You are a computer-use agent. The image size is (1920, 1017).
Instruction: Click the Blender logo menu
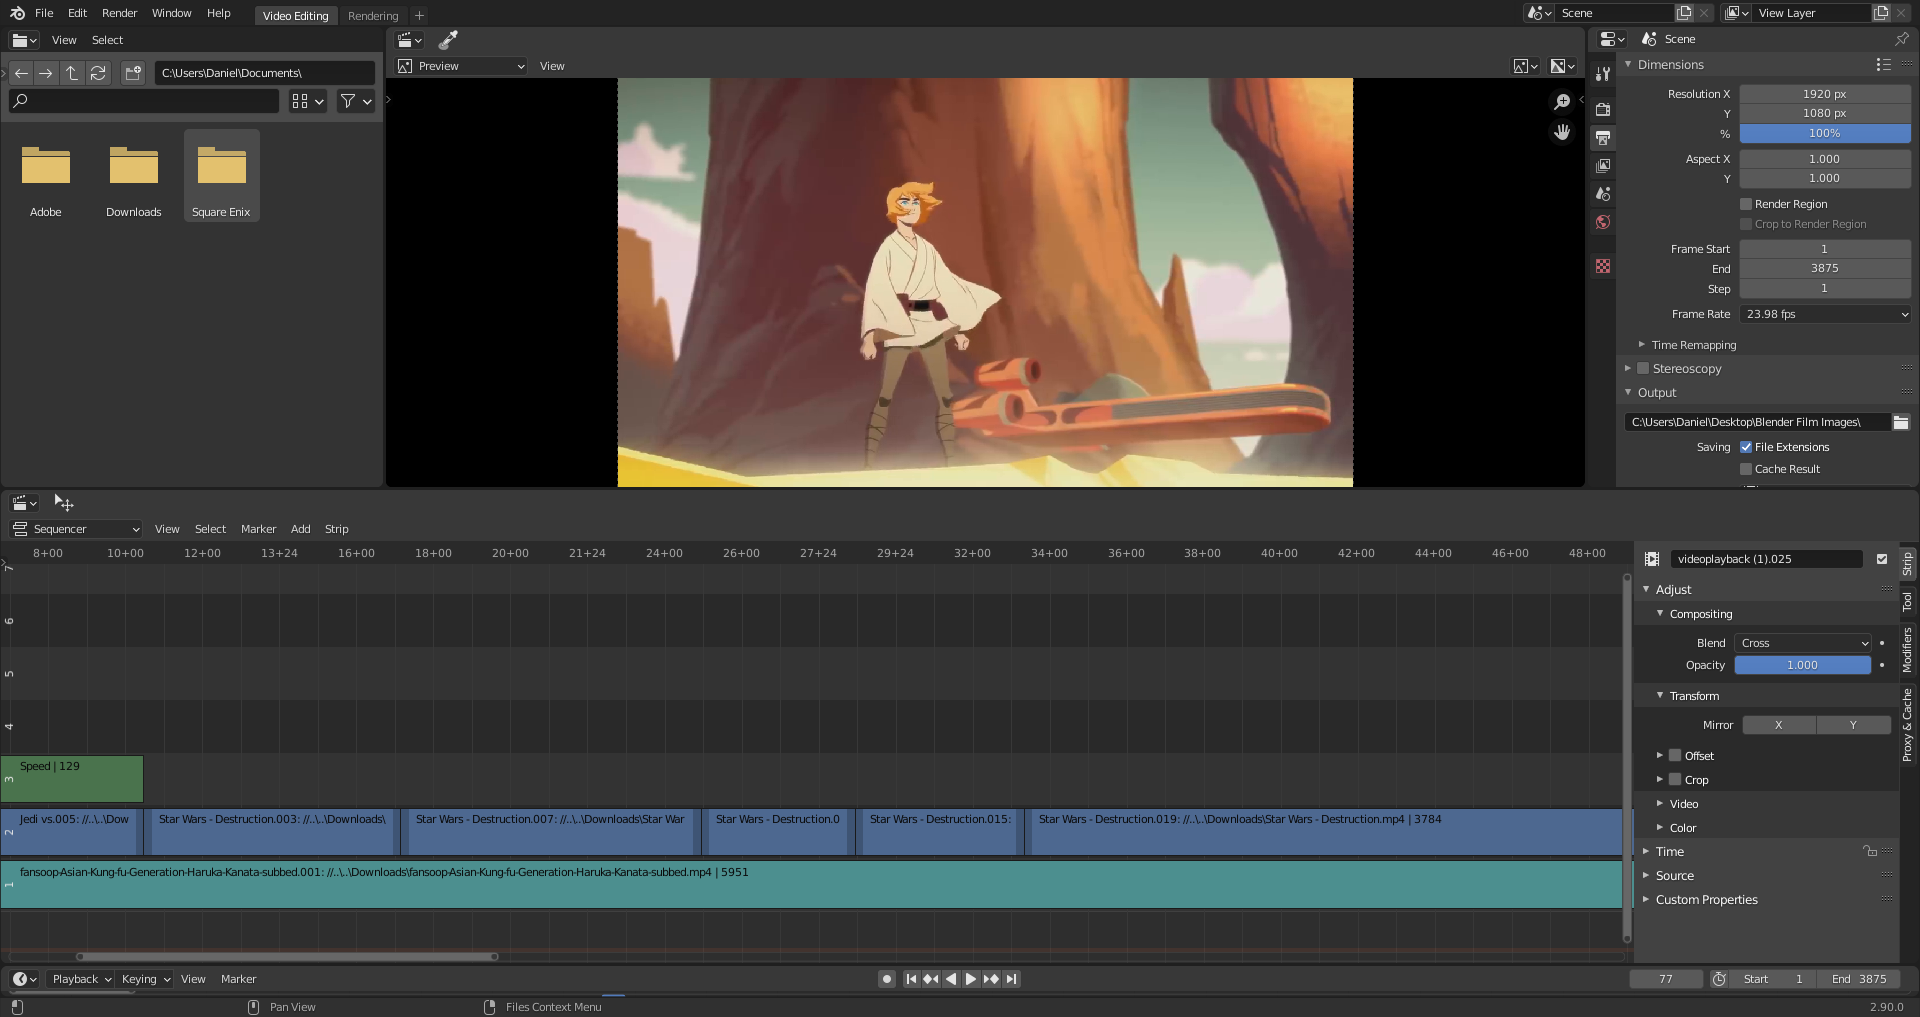[x=17, y=13]
